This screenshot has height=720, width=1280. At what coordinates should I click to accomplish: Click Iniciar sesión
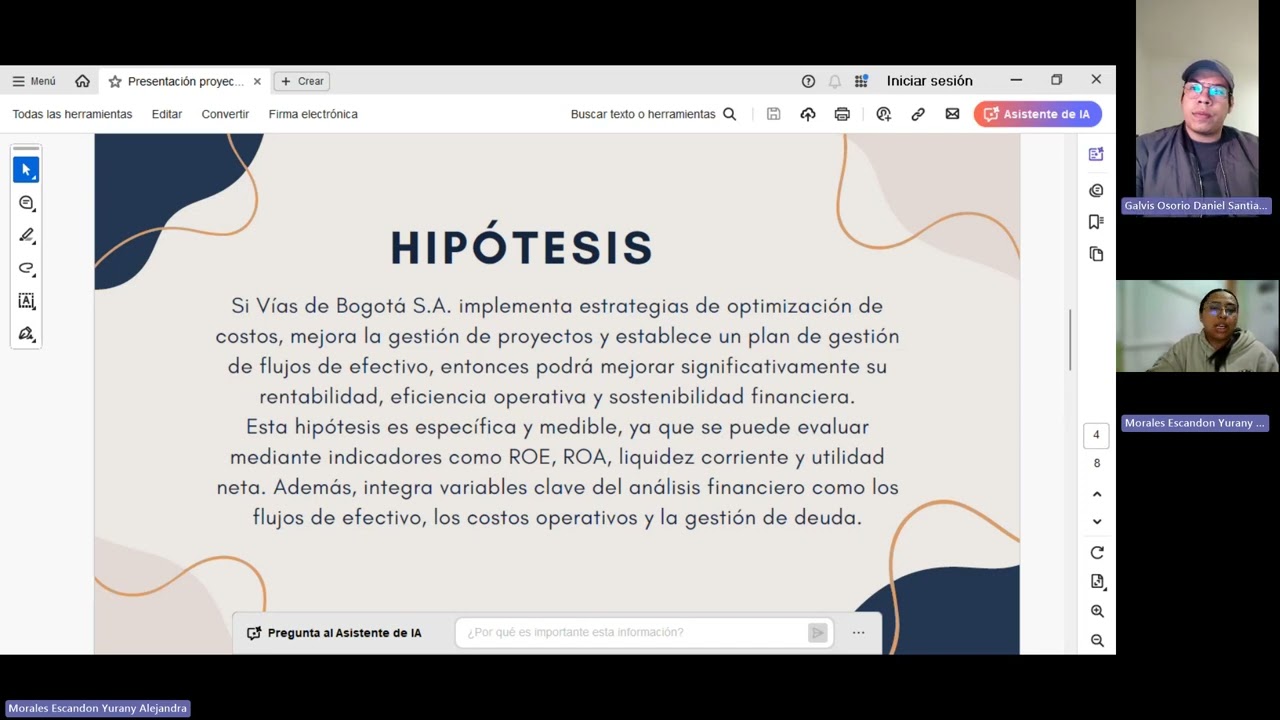tap(929, 81)
